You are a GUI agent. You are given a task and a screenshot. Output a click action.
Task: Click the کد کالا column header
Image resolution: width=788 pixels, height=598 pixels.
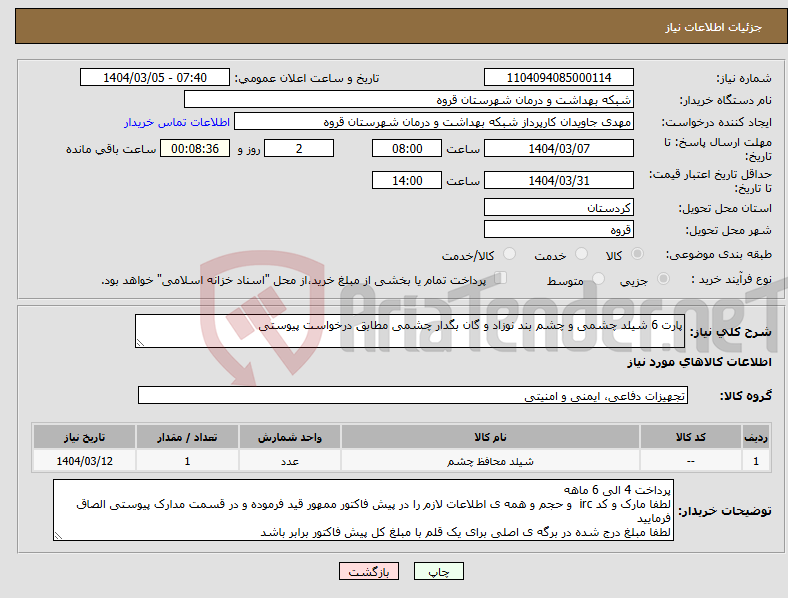(x=691, y=437)
